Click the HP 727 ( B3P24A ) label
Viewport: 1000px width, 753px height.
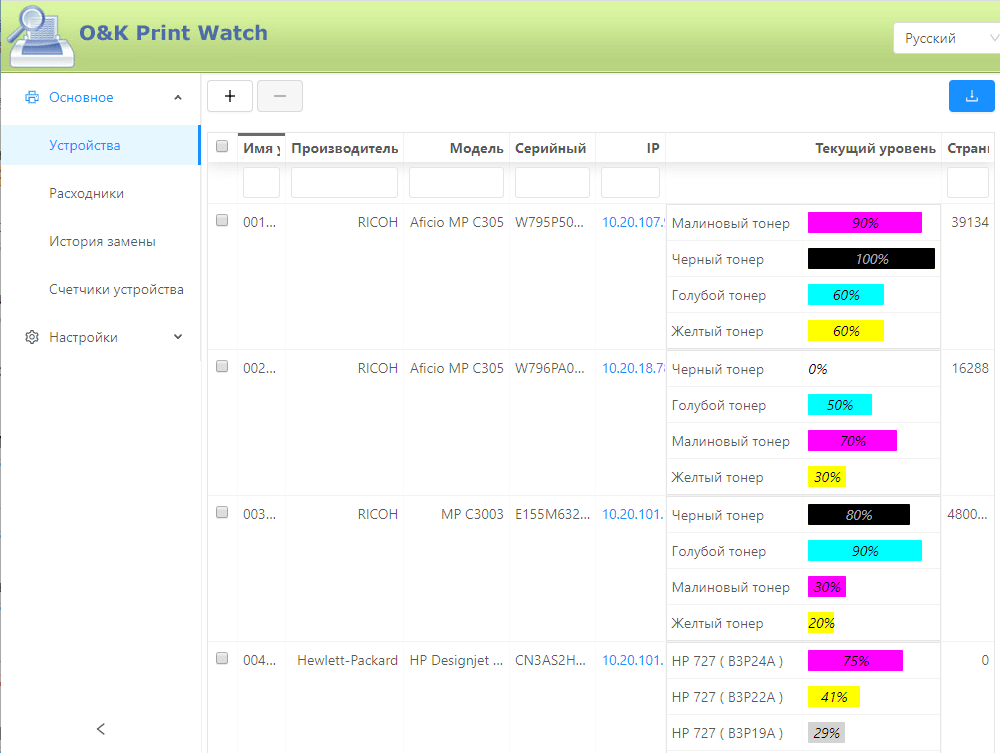(x=727, y=661)
